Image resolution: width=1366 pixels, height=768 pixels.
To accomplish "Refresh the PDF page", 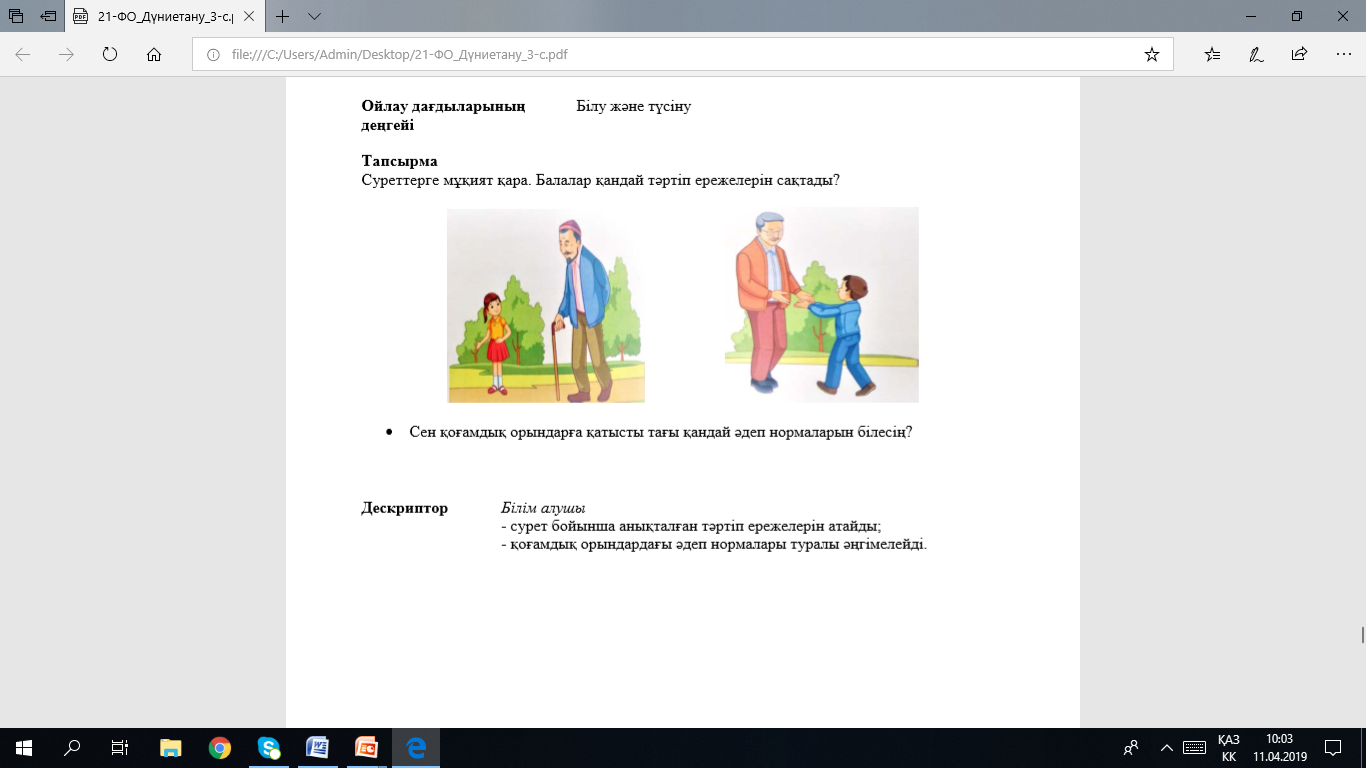I will click(x=111, y=55).
